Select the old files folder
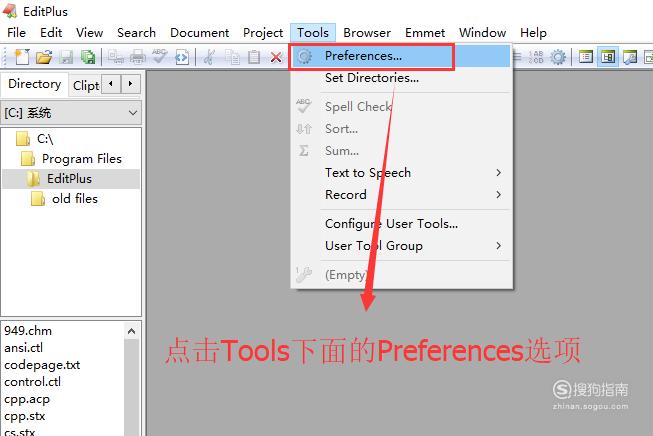Image resolution: width=653 pixels, height=436 pixels. (x=75, y=199)
